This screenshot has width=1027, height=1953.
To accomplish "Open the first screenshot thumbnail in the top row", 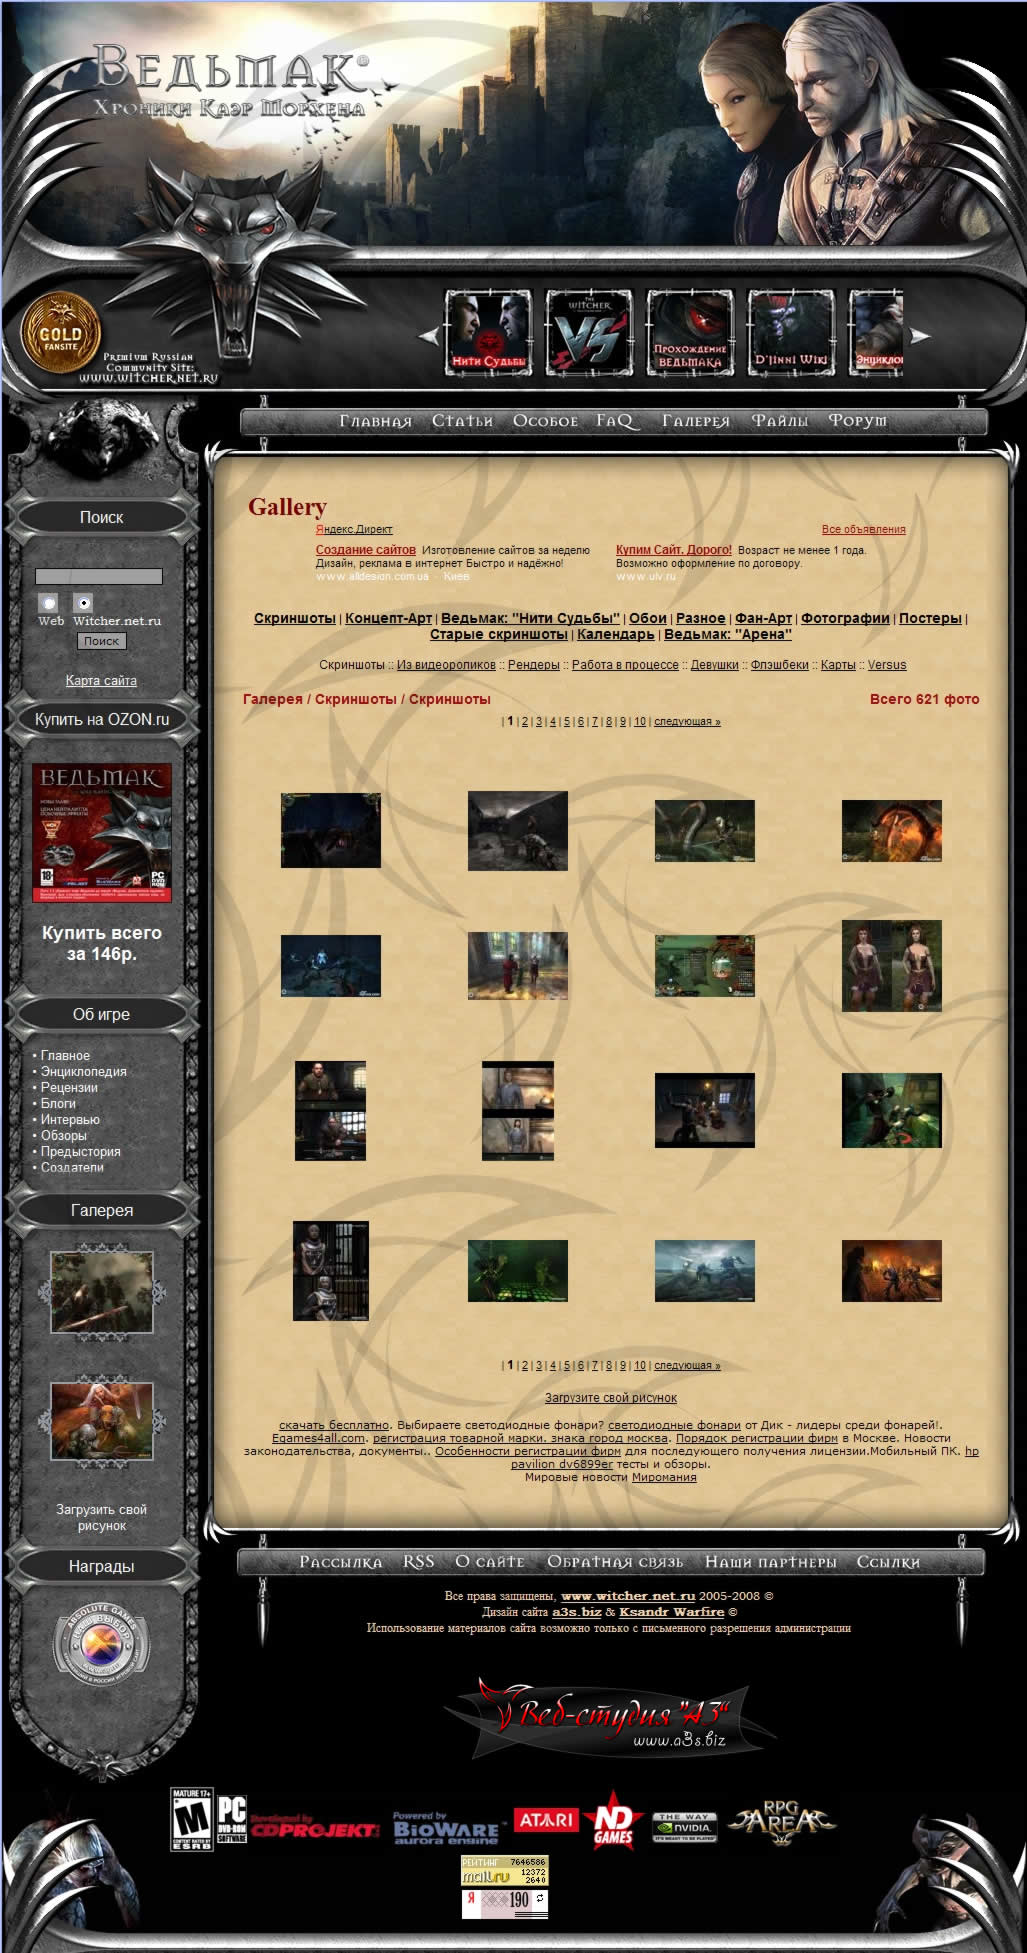I will 331,830.
